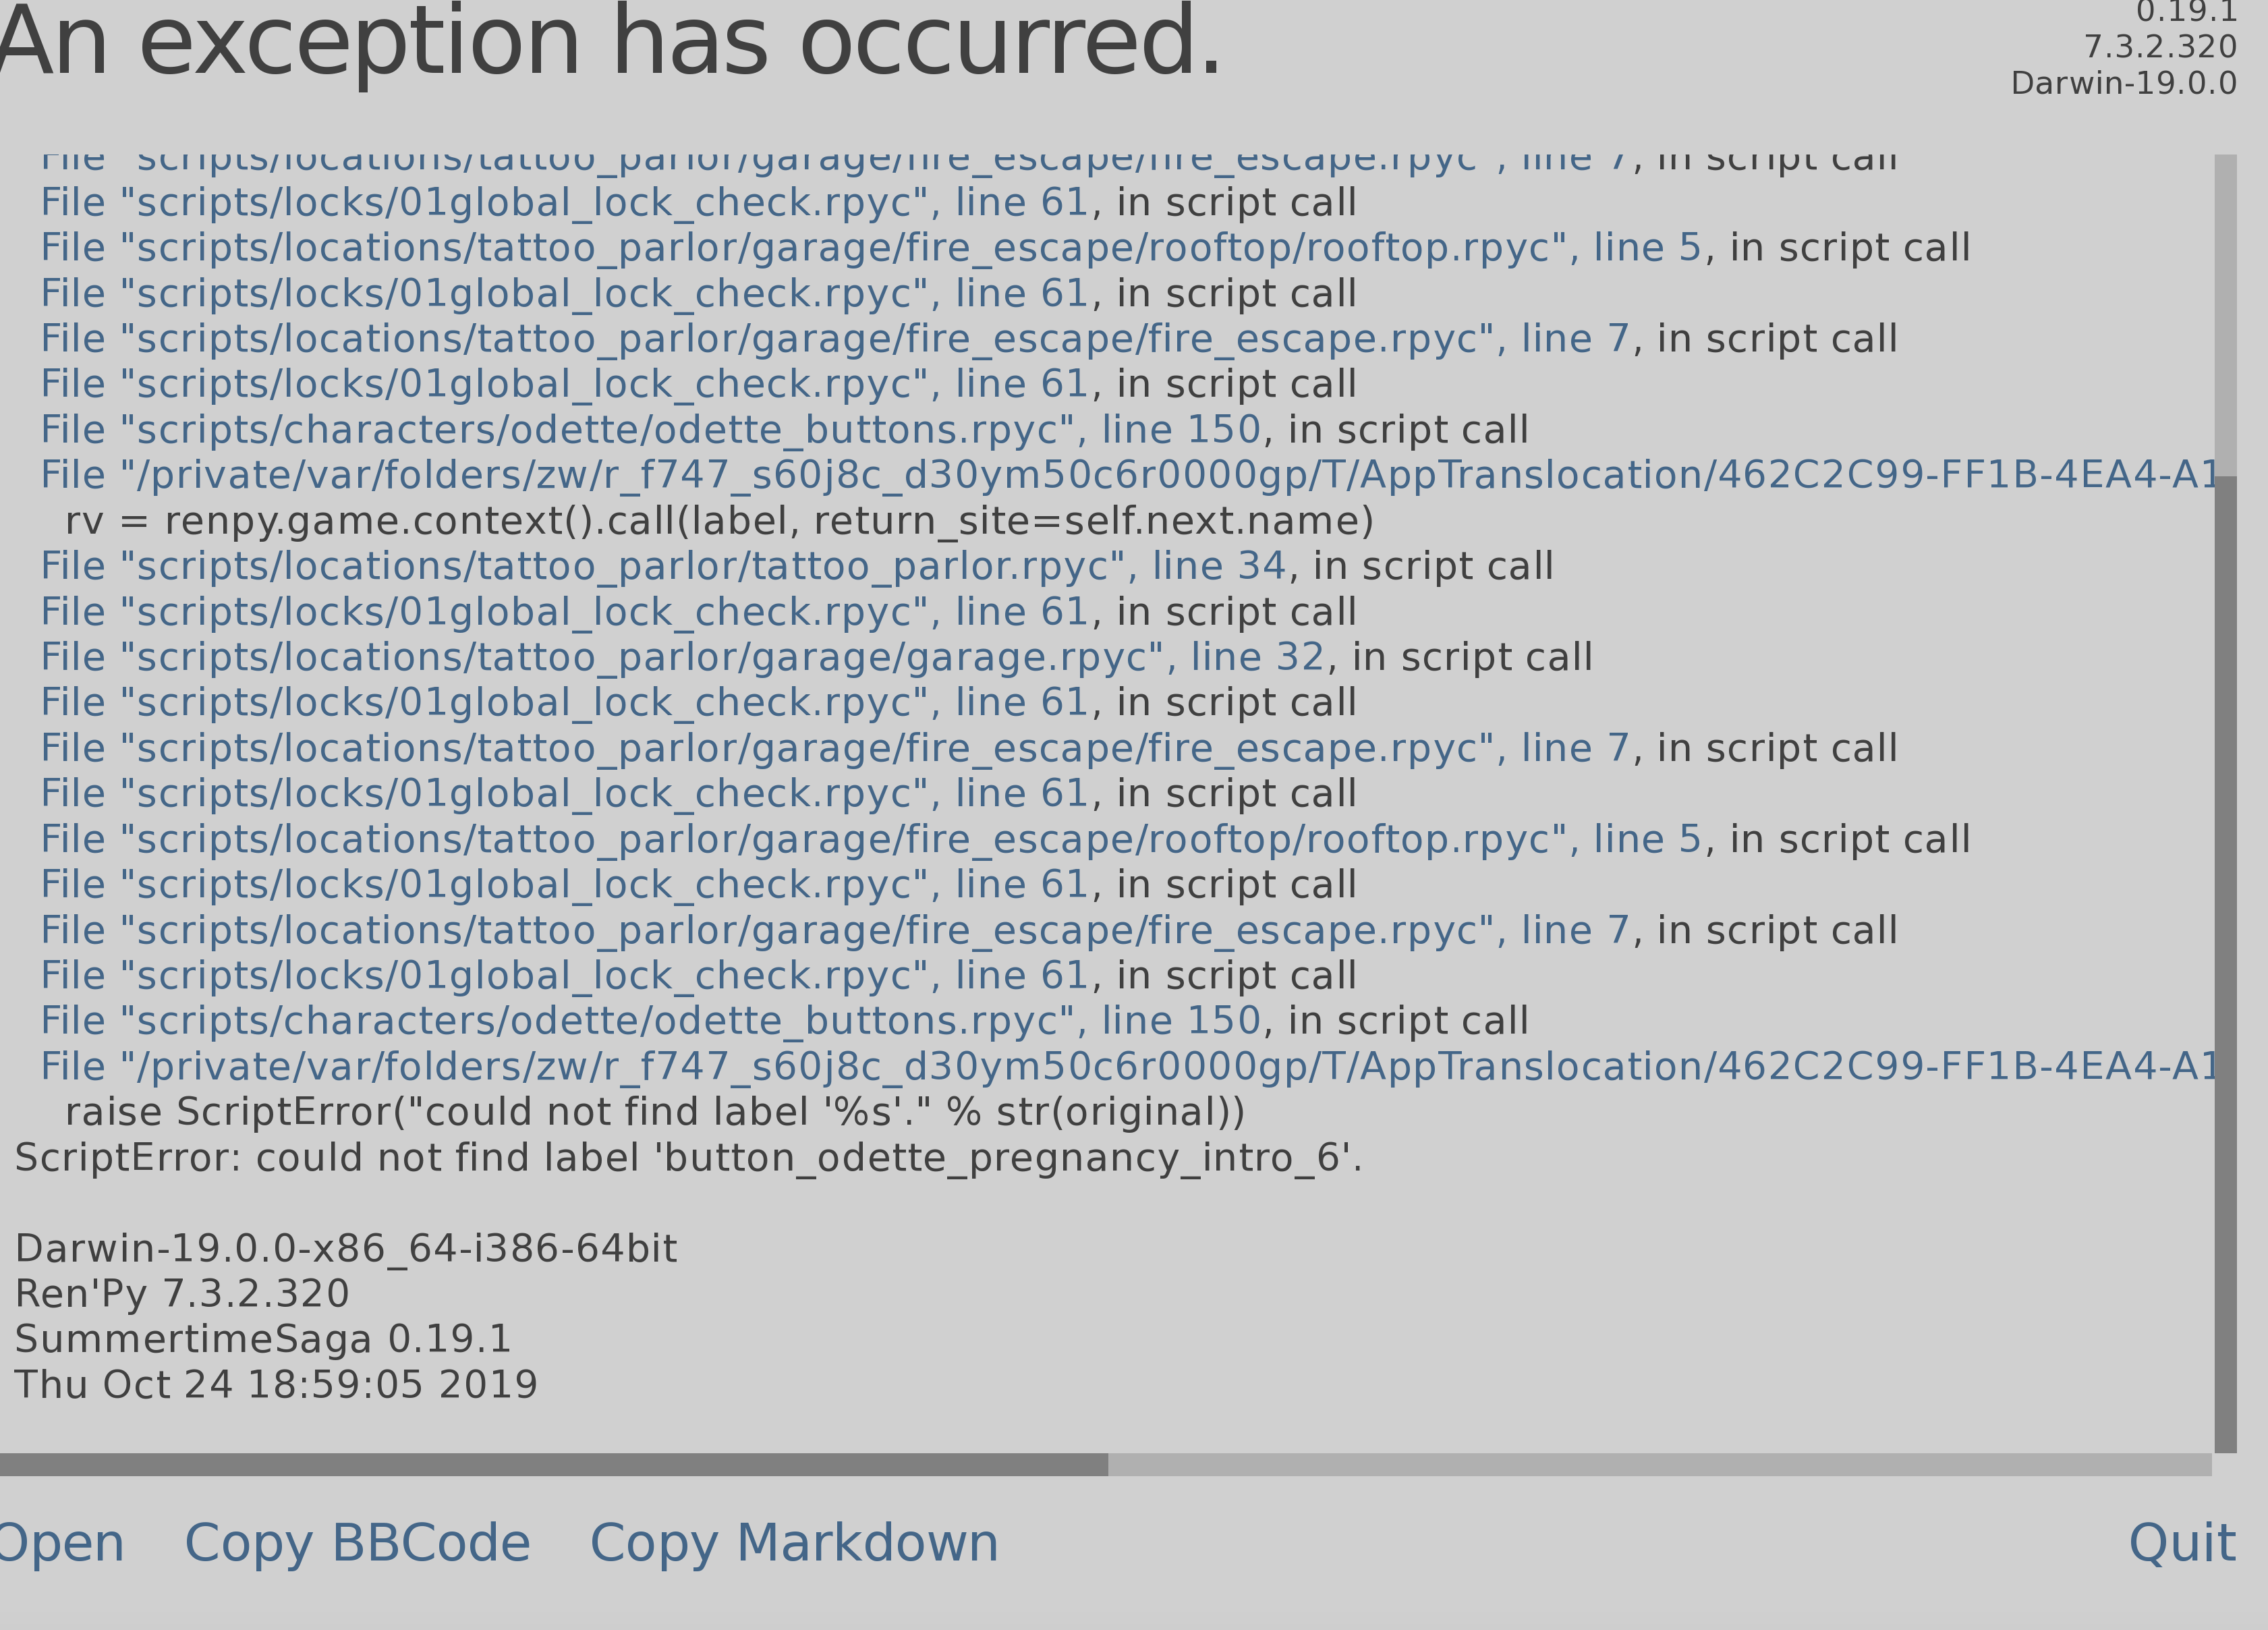The height and width of the screenshot is (1630, 2268).
Task: Copy the traceback as Markdown
Action: (794, 1543)
